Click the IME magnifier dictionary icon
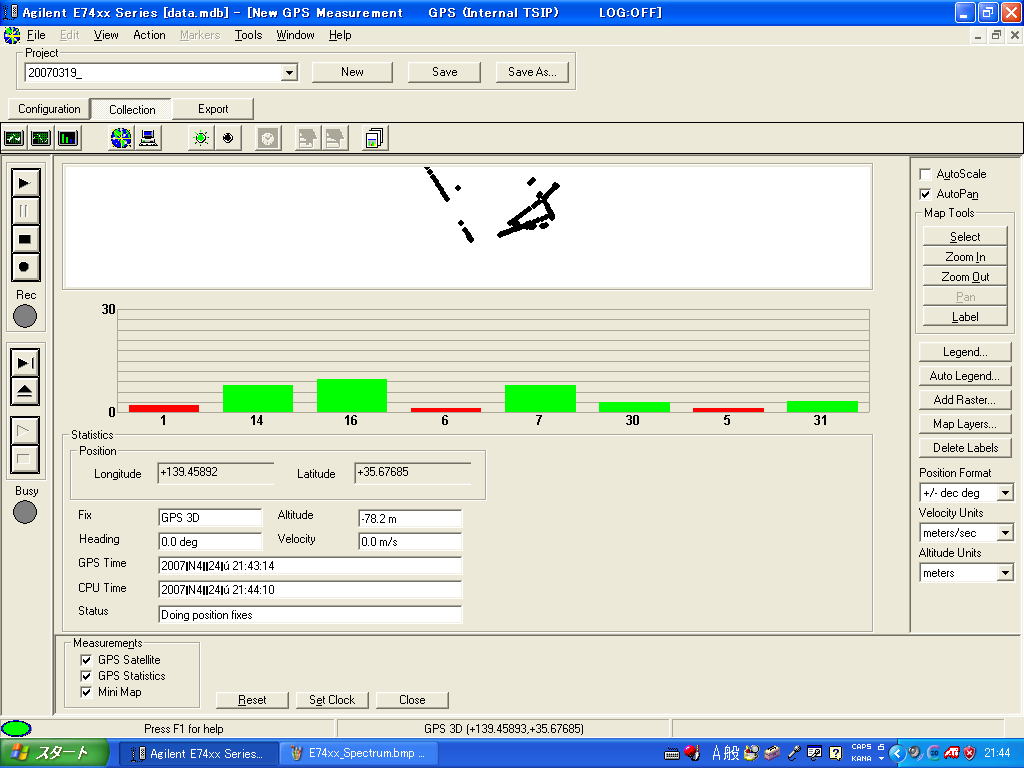This screenshot has height=768, width=1024. [751, 753]
